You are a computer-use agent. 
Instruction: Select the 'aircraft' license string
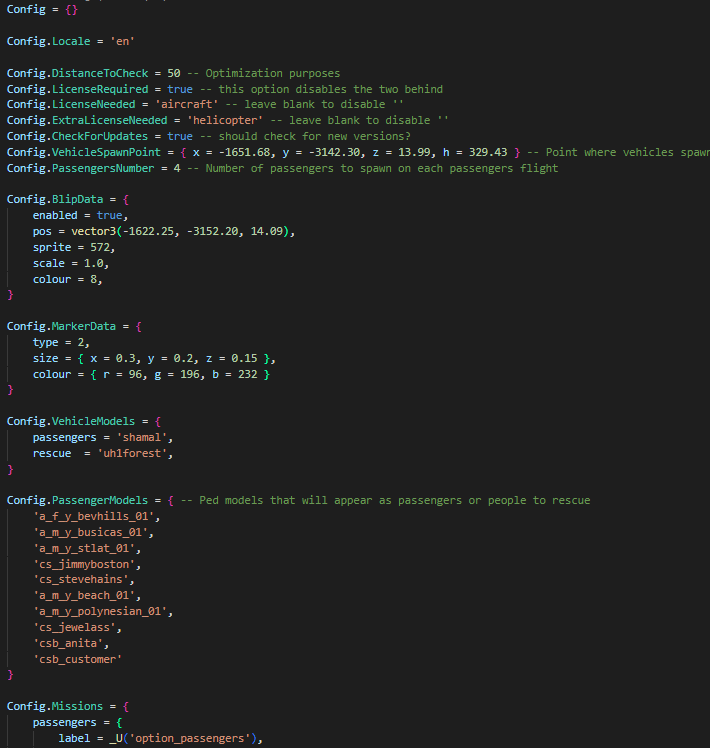[187, 104]
